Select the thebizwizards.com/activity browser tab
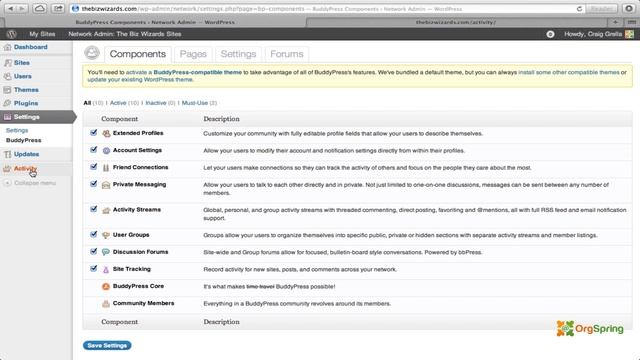The width and height of the screenshot is (640, 360). click(456, 22)
